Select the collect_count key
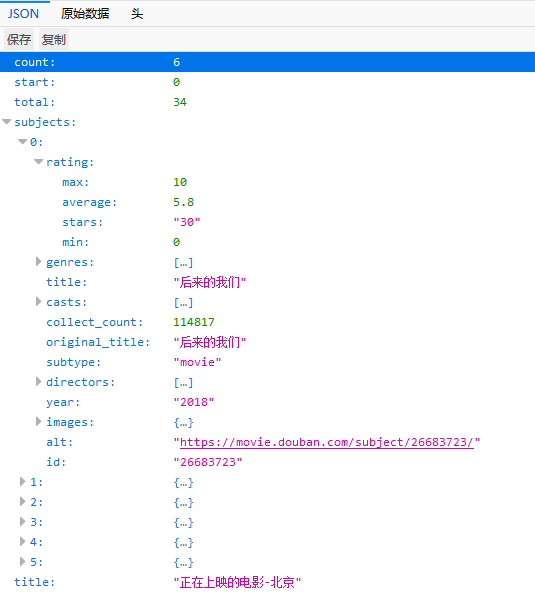 tap(95, 322)
